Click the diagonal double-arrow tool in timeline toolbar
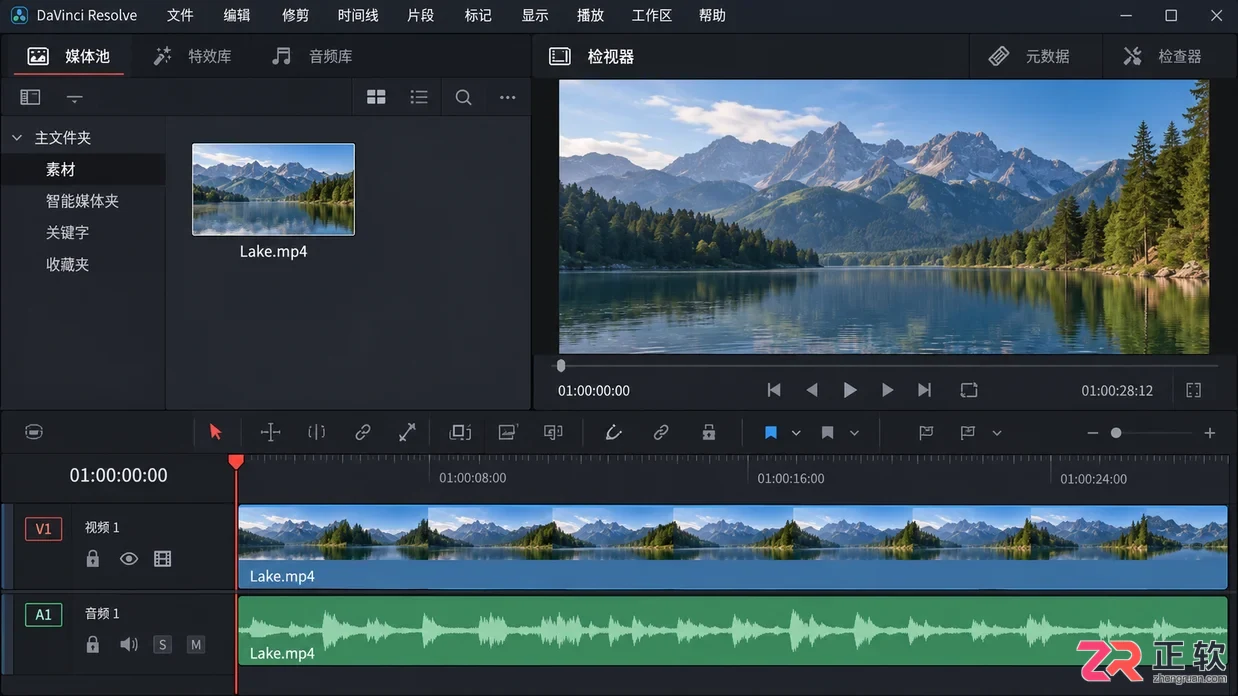This screenshot has width=1238, height=696. [407, 432]
